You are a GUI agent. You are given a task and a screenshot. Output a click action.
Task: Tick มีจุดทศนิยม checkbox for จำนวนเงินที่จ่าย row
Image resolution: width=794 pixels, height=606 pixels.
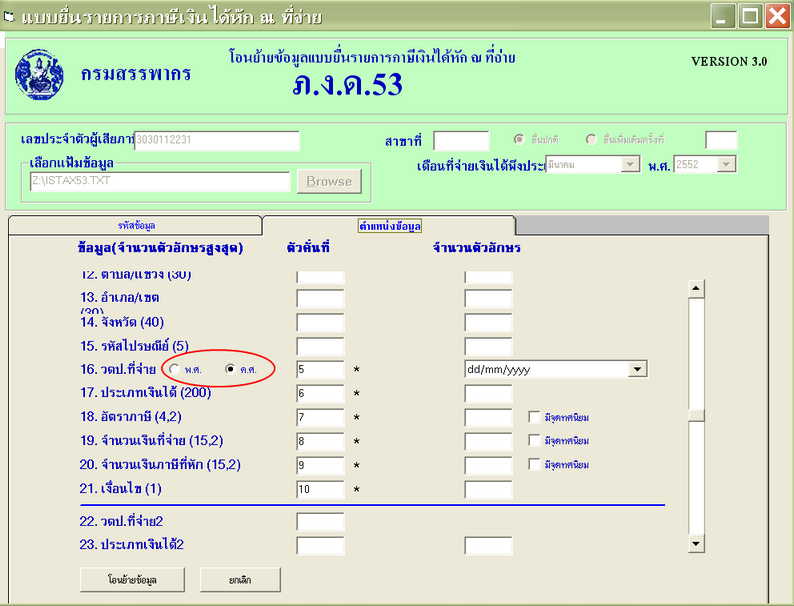(534, 441)
